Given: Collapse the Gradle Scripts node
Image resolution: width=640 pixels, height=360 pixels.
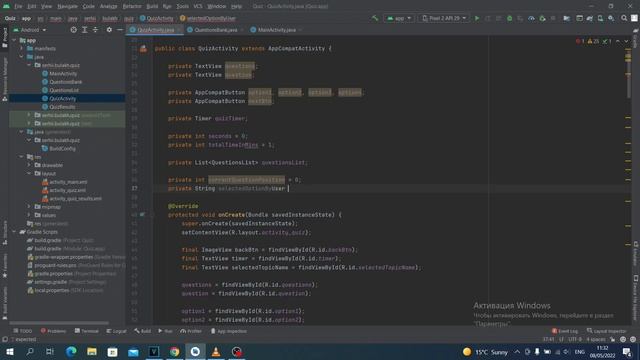Looking at the screenshot, I should [x=14, y=232].
